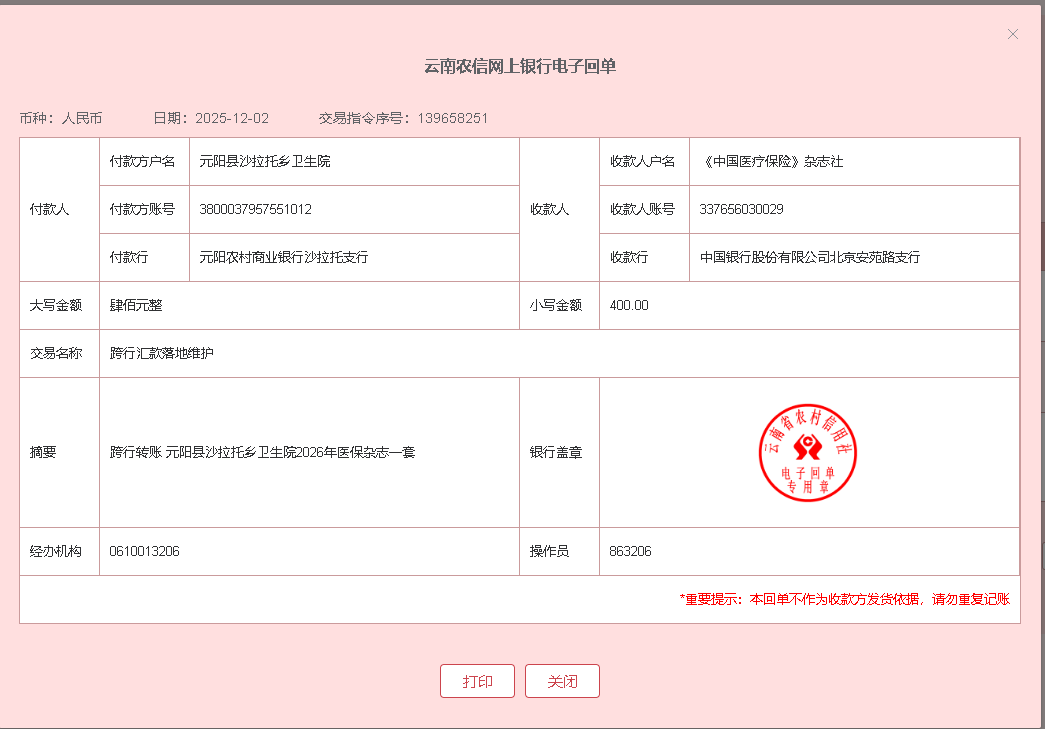
Task: Select the amount in words 肆佰元整
Action: [x=136, y=305]
